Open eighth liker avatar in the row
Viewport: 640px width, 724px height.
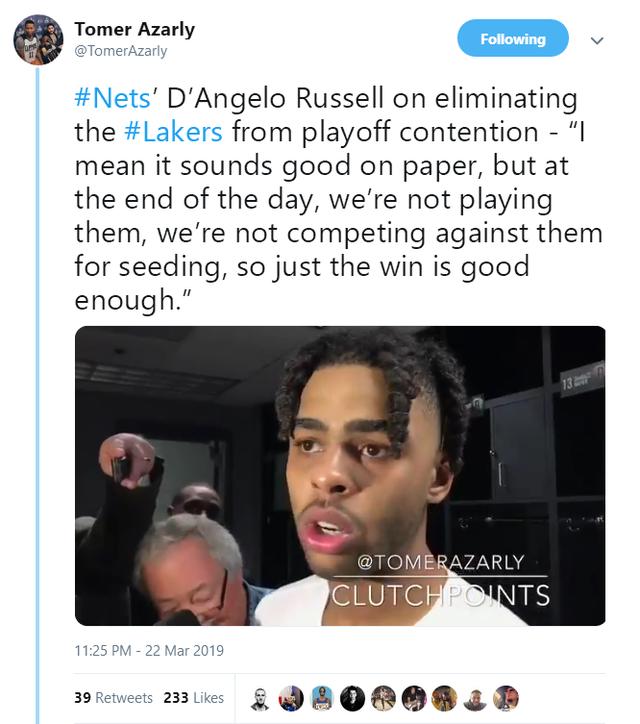[x=475, y=698]
